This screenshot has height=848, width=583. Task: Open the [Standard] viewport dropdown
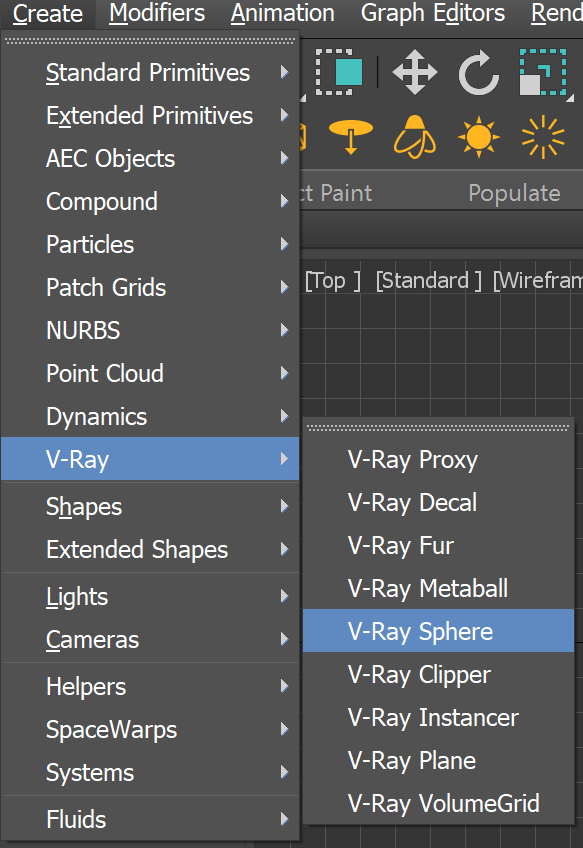click(x=428, y=281)
